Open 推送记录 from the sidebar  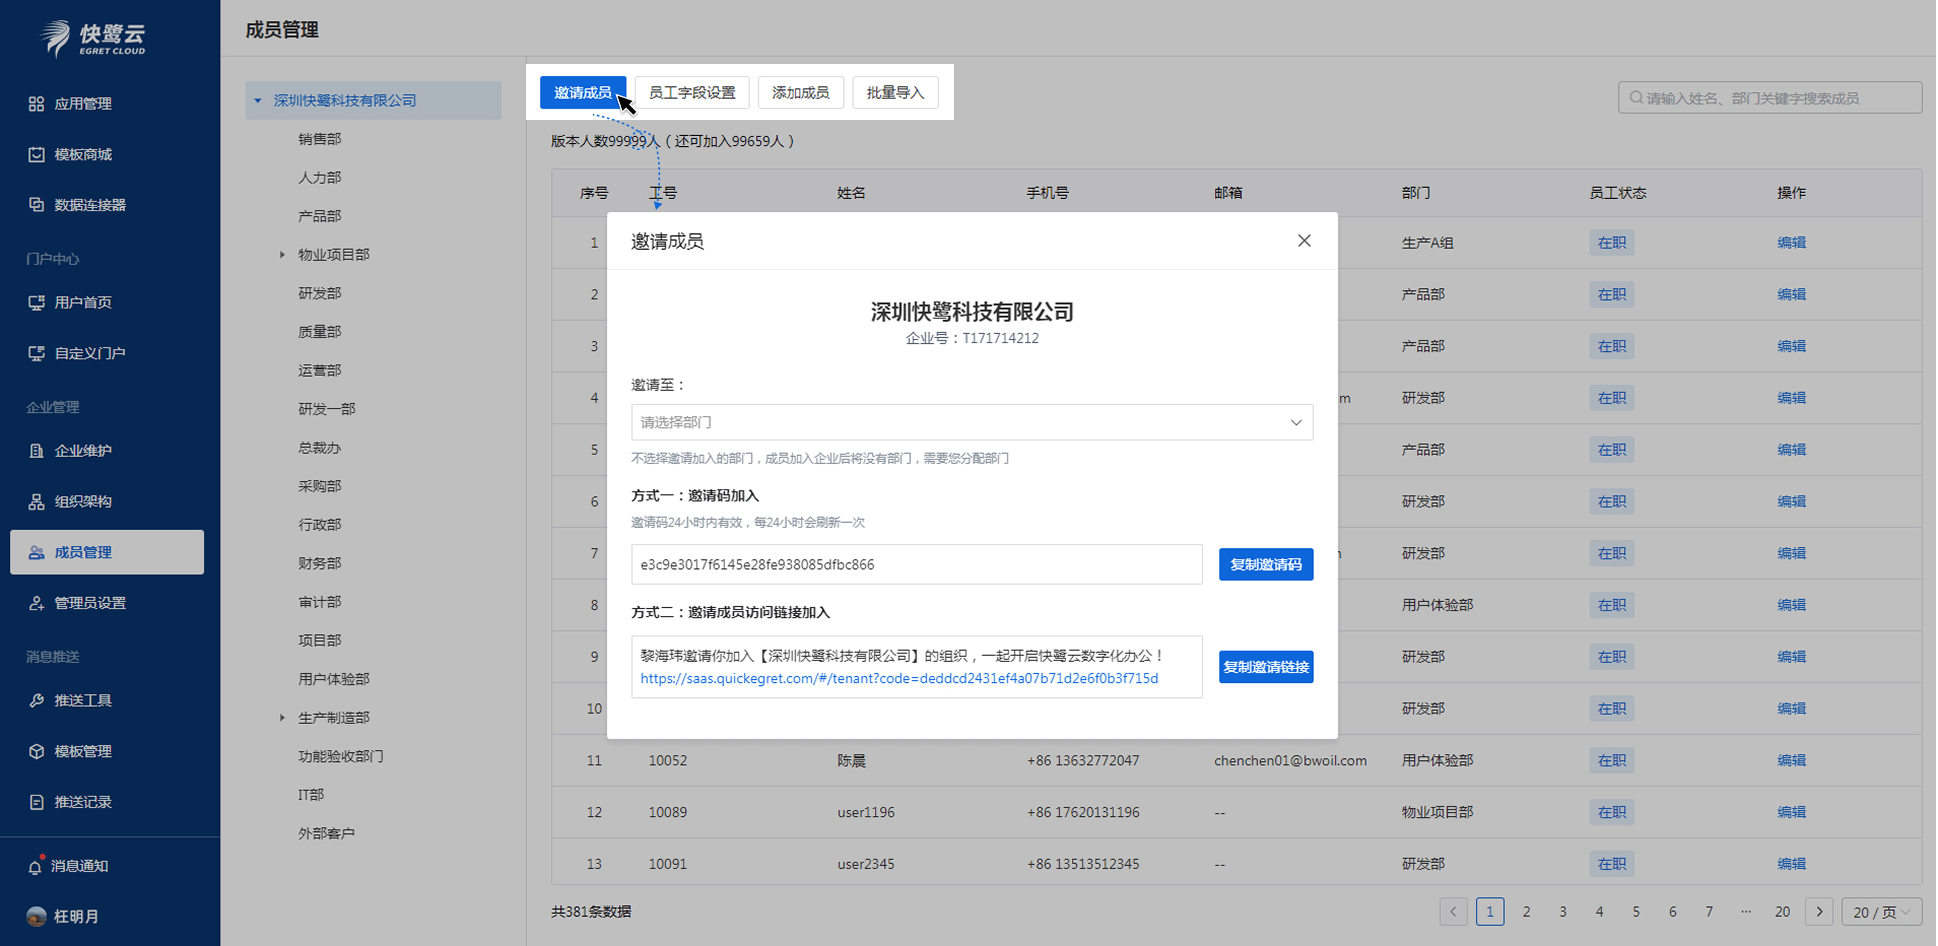(x=35, y=801)
